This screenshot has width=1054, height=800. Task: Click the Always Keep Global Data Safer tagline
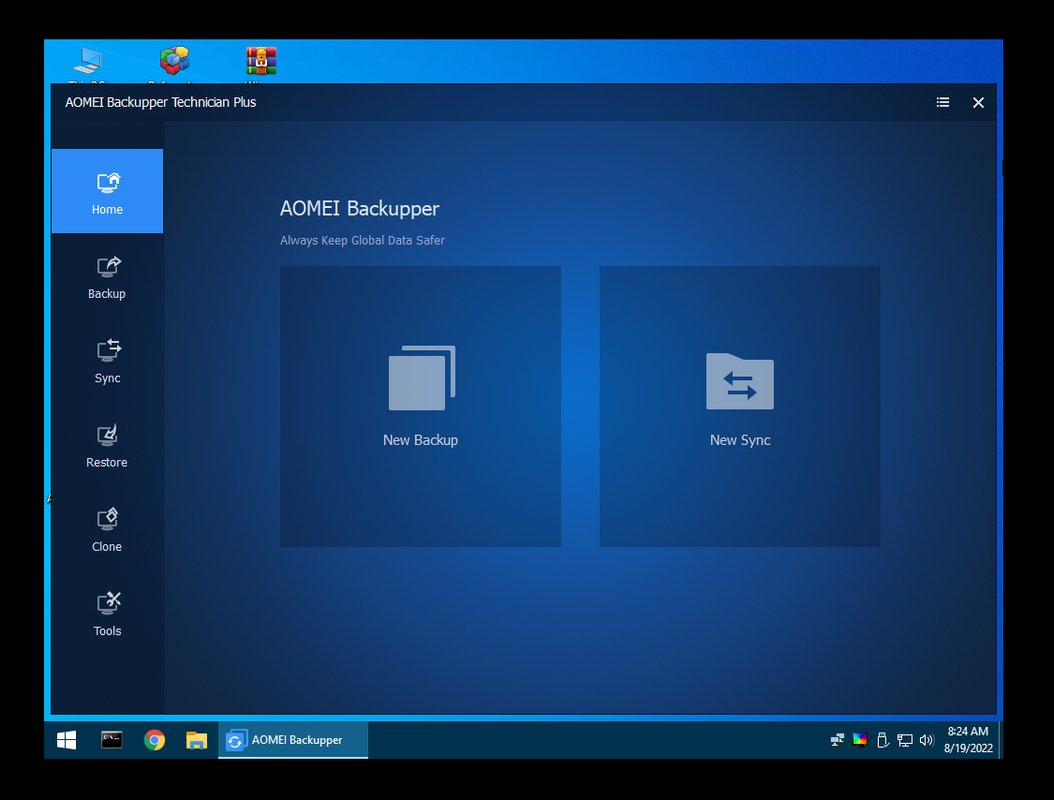(362, 240)
